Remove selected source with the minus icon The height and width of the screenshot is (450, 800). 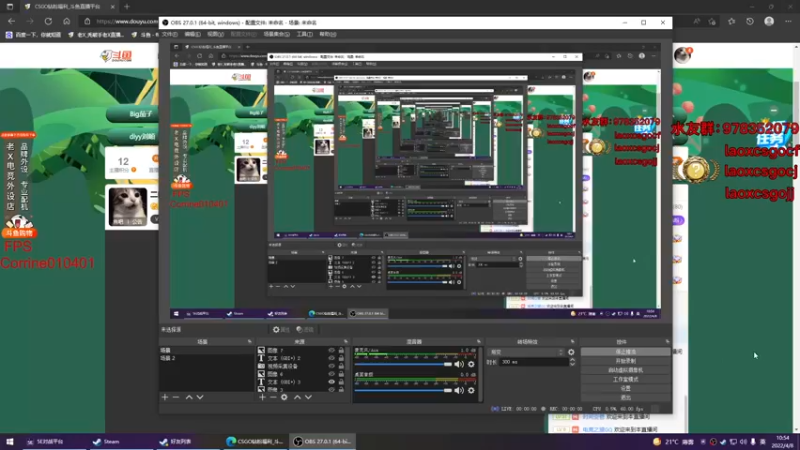click(273, 397)
